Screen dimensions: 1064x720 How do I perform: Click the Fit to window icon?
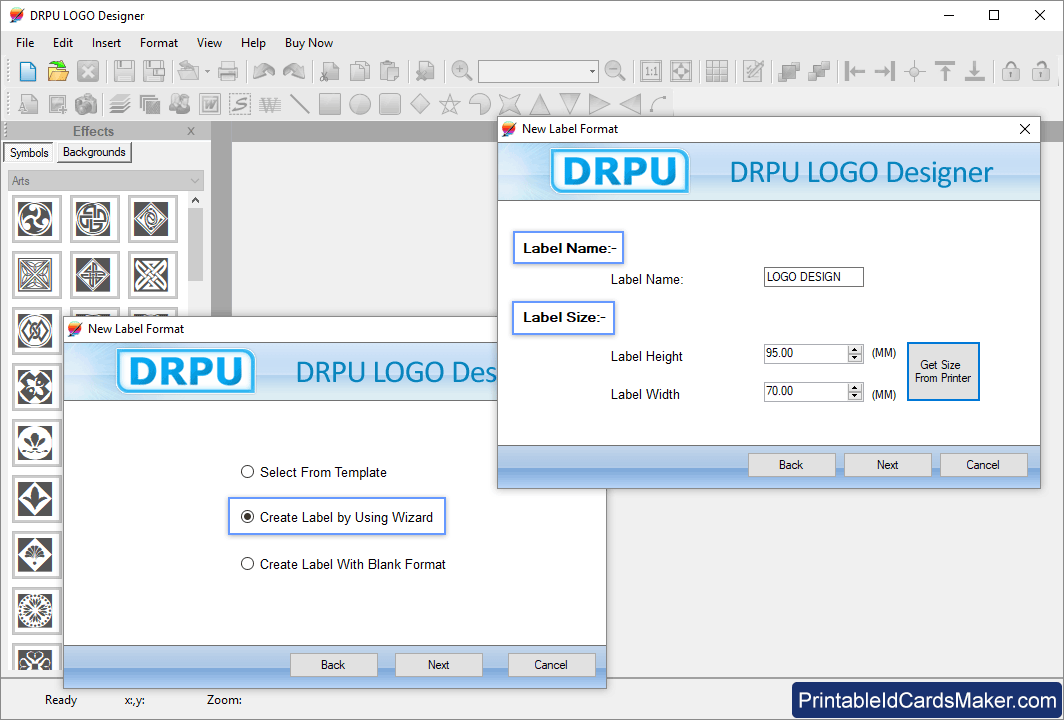tap(681, 71)
